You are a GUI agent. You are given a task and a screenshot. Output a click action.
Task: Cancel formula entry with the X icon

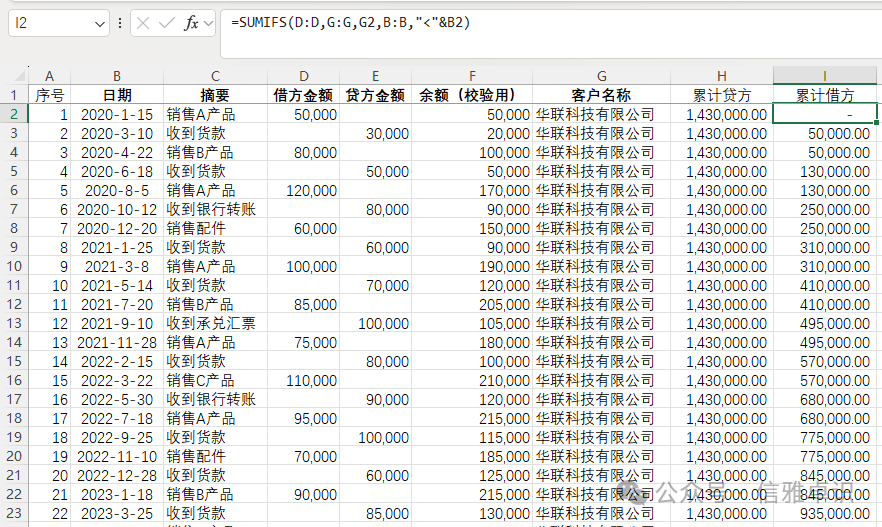point(143,23)
